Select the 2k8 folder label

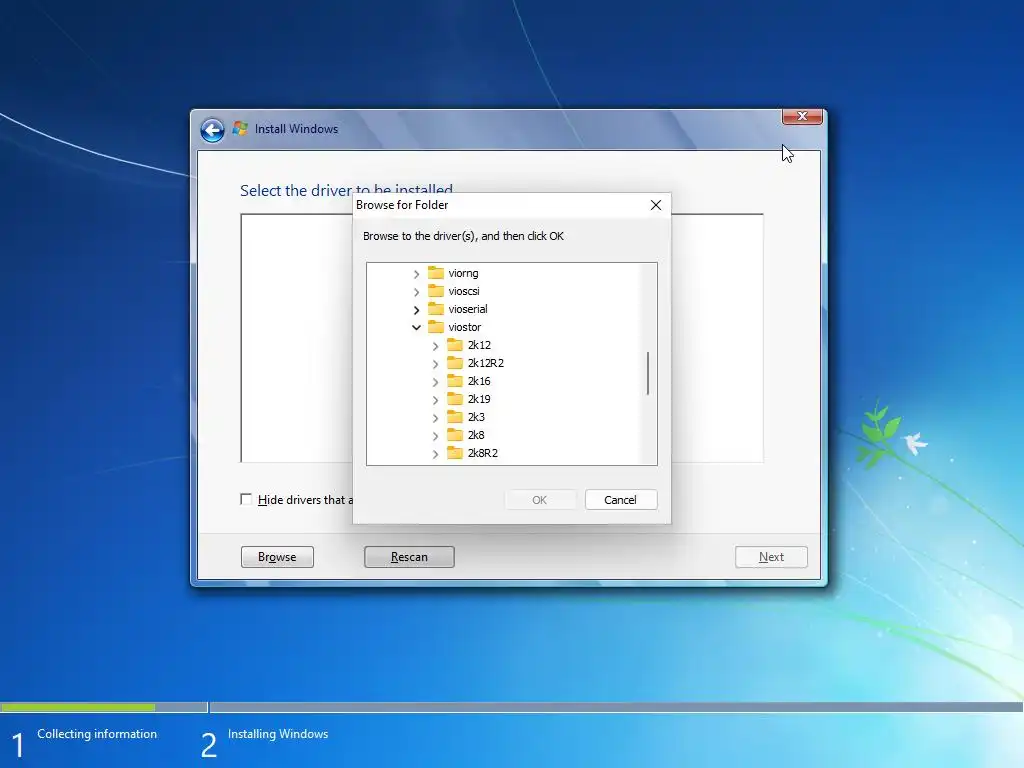[476, 434]
